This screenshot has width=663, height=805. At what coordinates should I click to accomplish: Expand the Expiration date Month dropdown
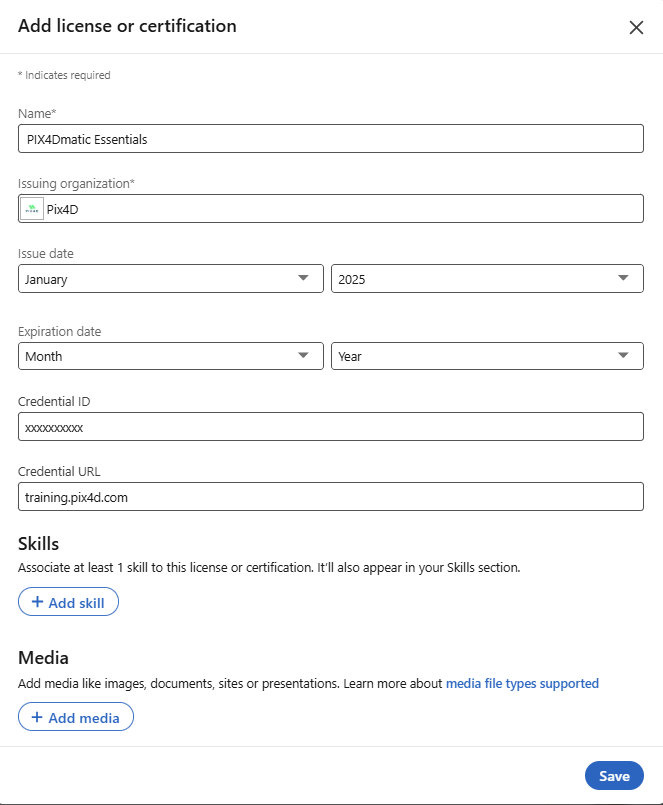[x=170, y=356]
